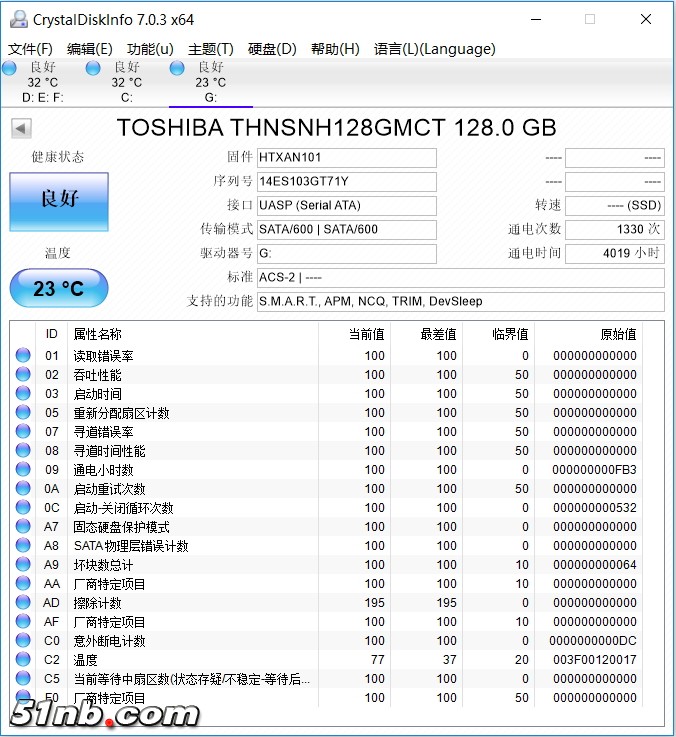The height and width of the screenshot is (737, 676).
Task: Click the 良好 health status button
Action: coord(59,201)
